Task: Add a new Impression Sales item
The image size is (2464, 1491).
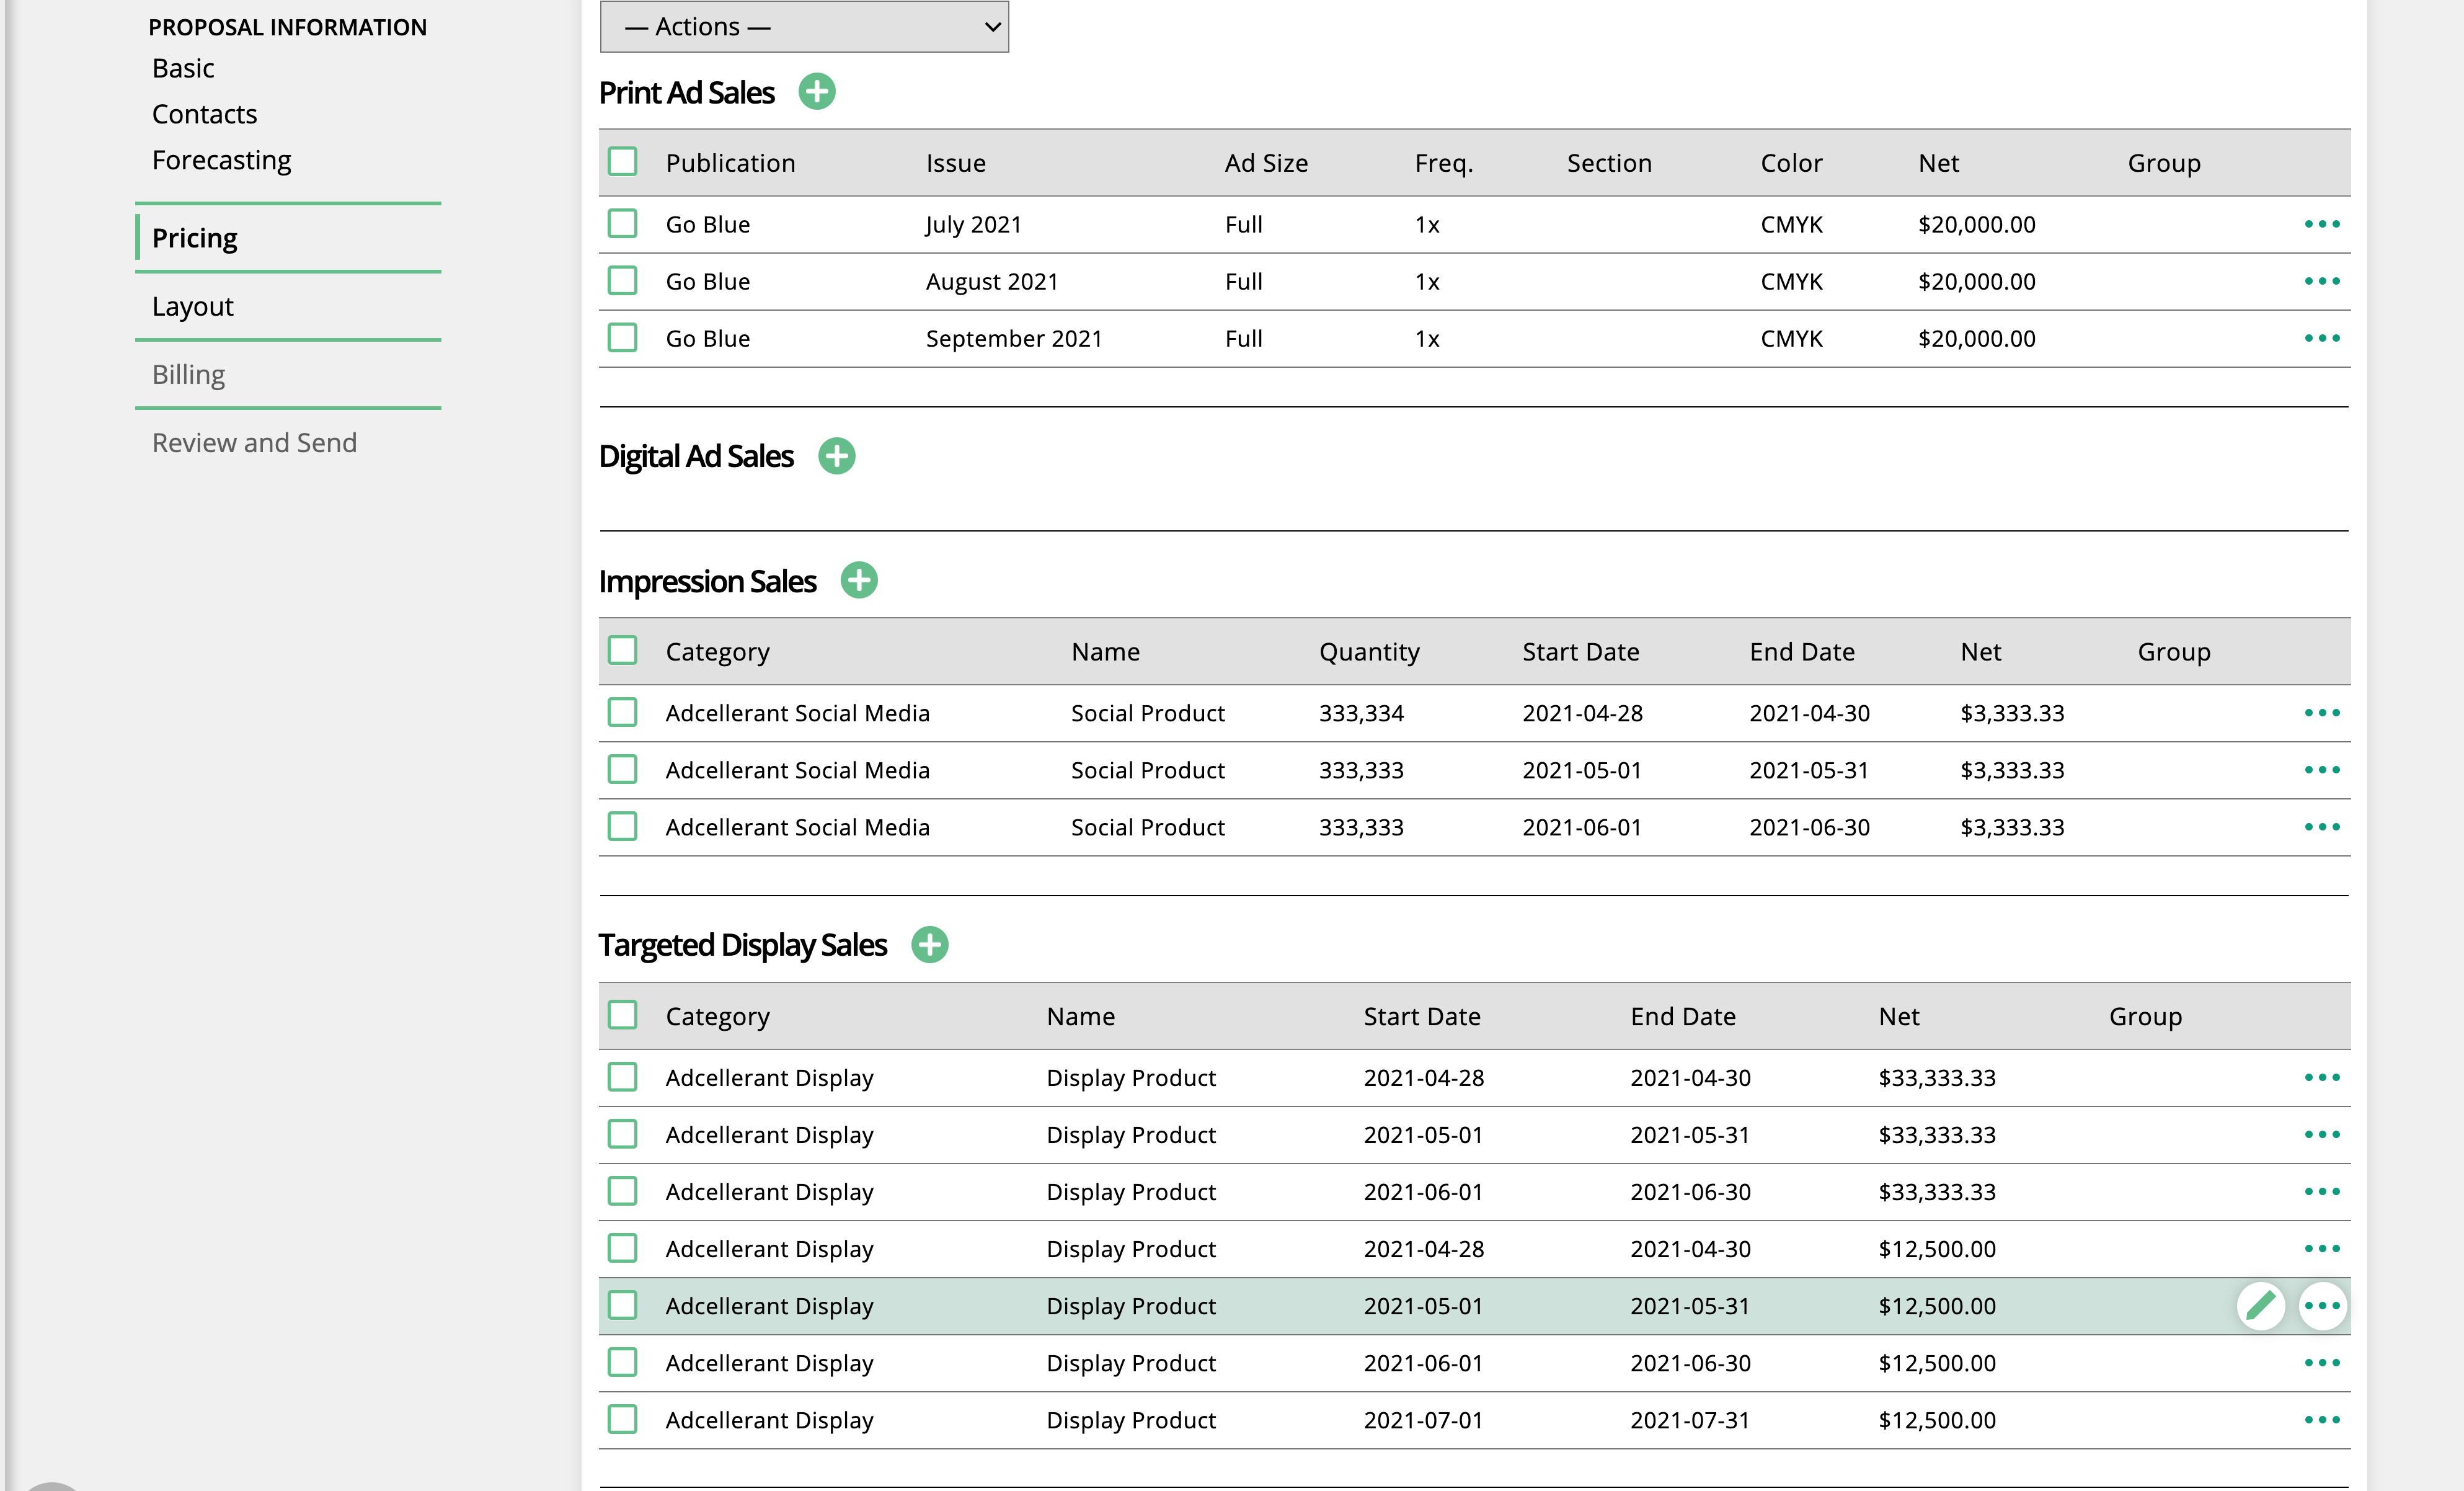Action: click(x=858, y=580)
